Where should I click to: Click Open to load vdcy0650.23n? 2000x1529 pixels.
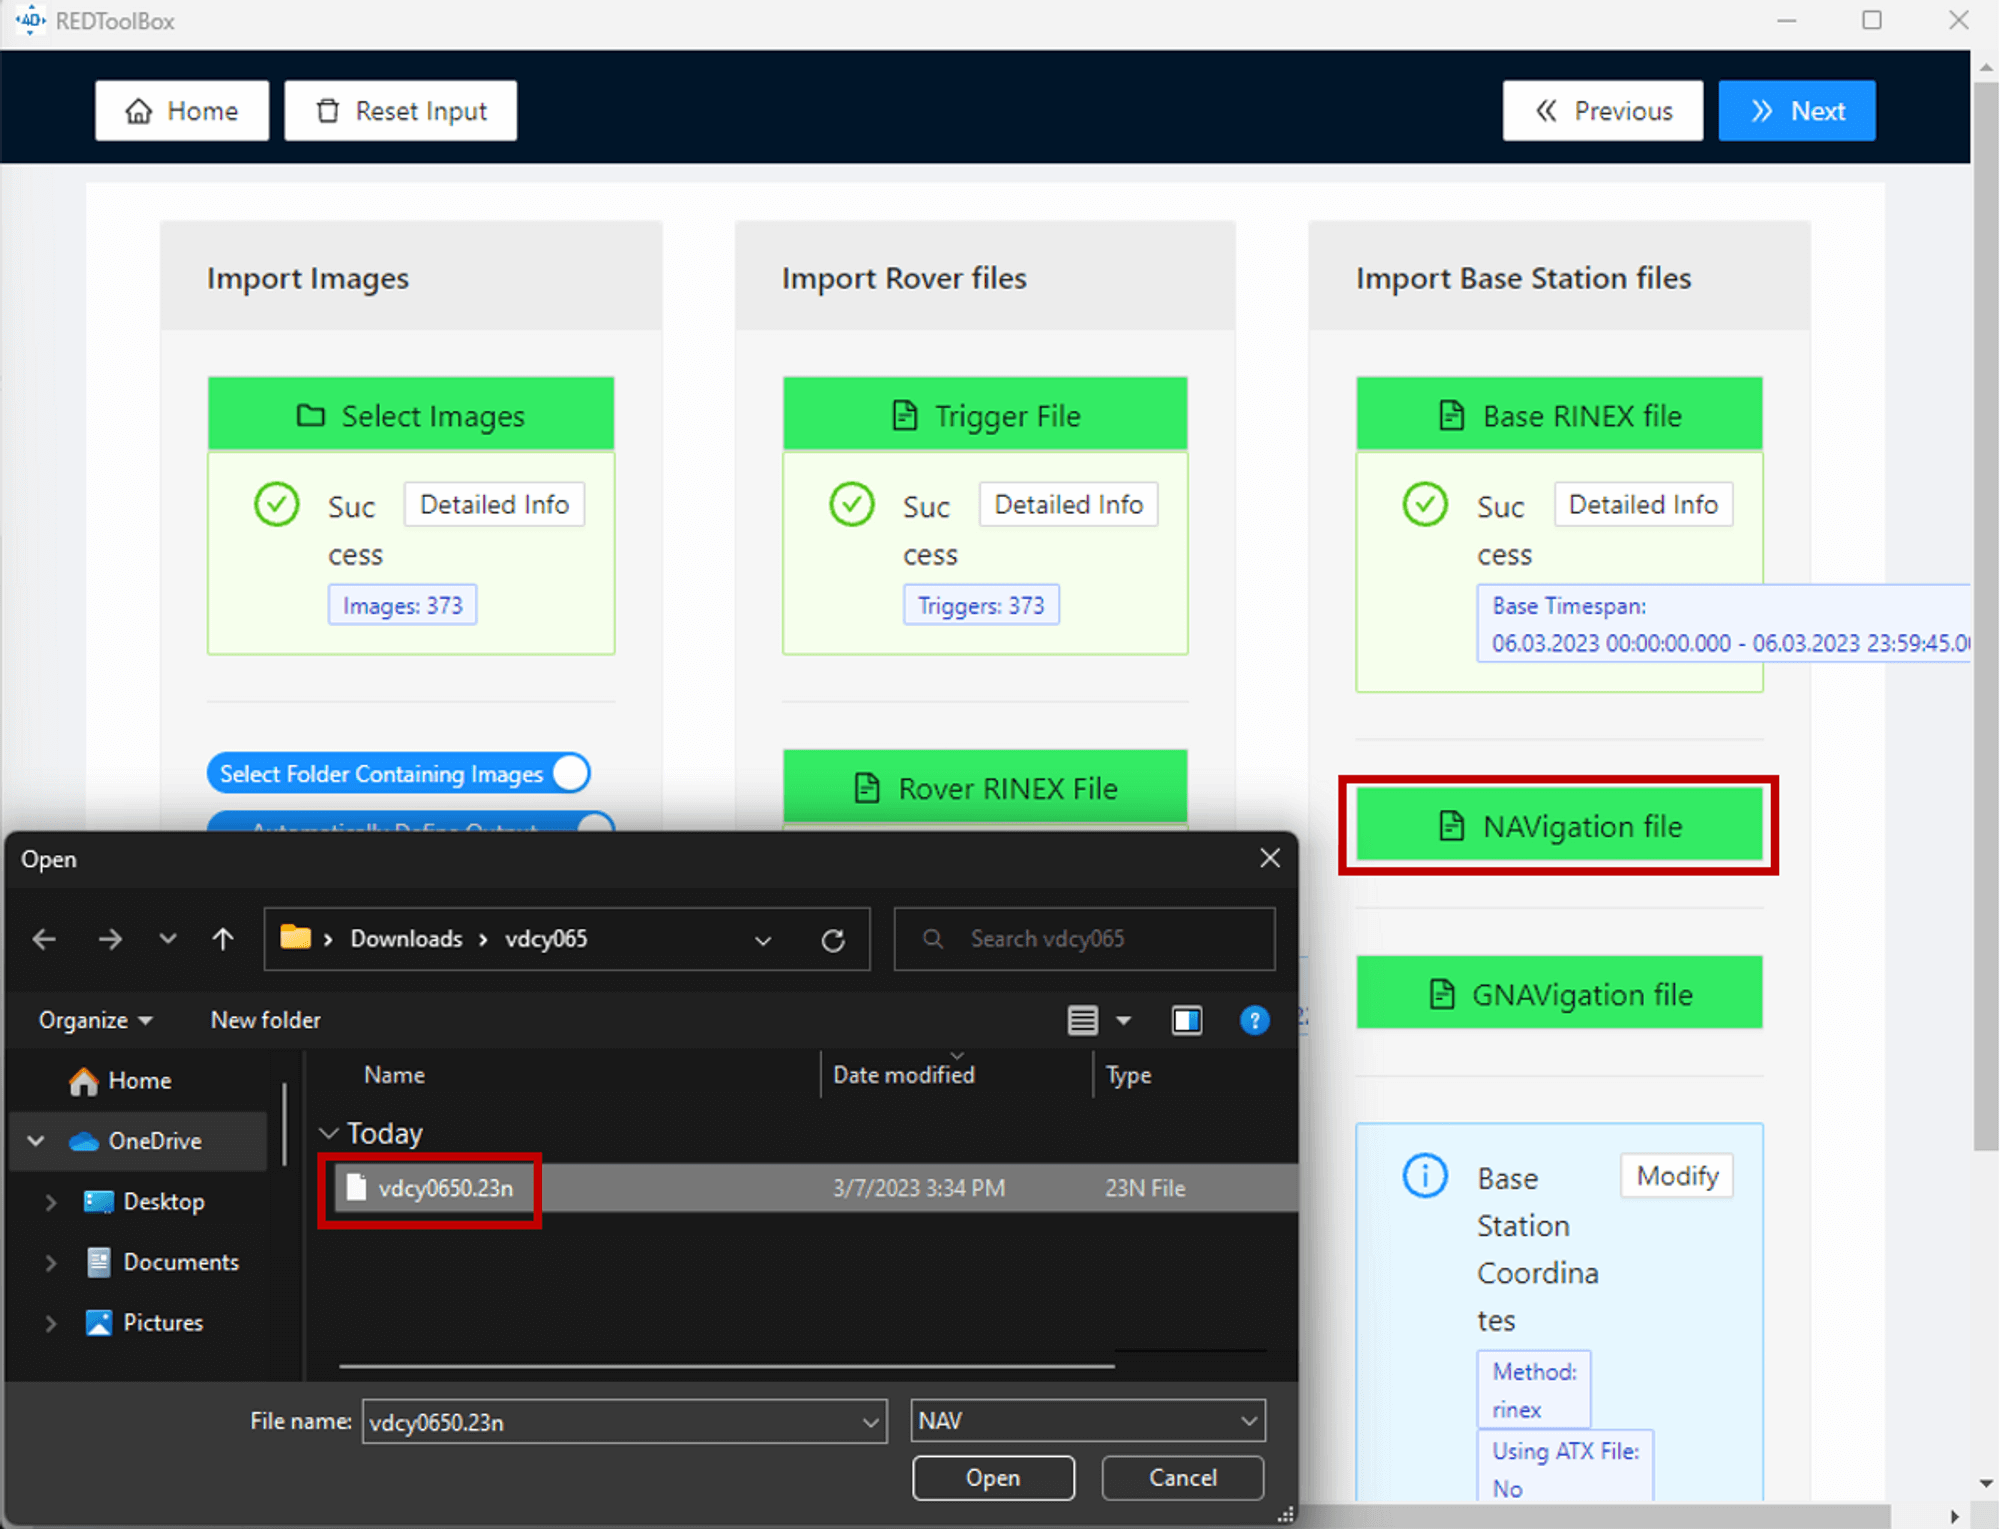[x=992, y=1478]
